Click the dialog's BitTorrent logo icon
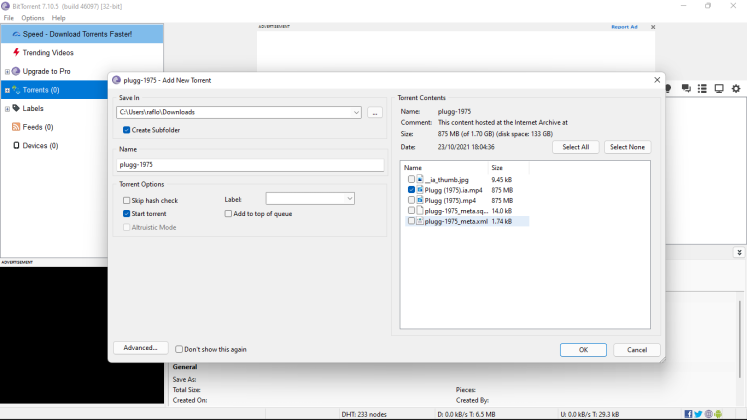This screenshot has height=420, width=747. tap(116, 80)
